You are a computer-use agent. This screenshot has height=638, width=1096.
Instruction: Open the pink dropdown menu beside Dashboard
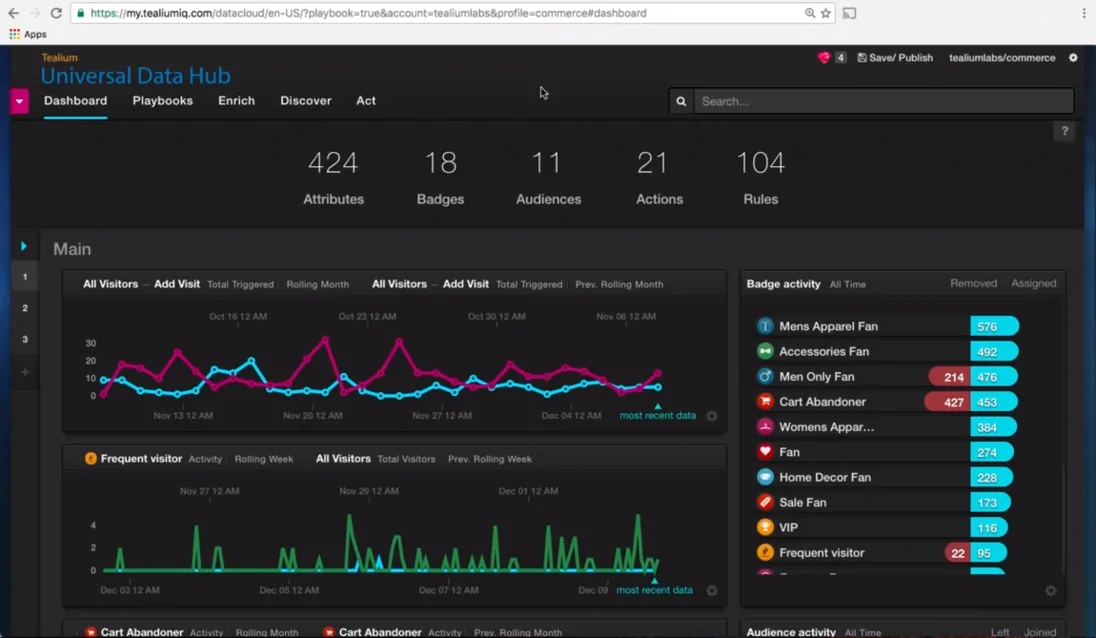pos(19,101)
